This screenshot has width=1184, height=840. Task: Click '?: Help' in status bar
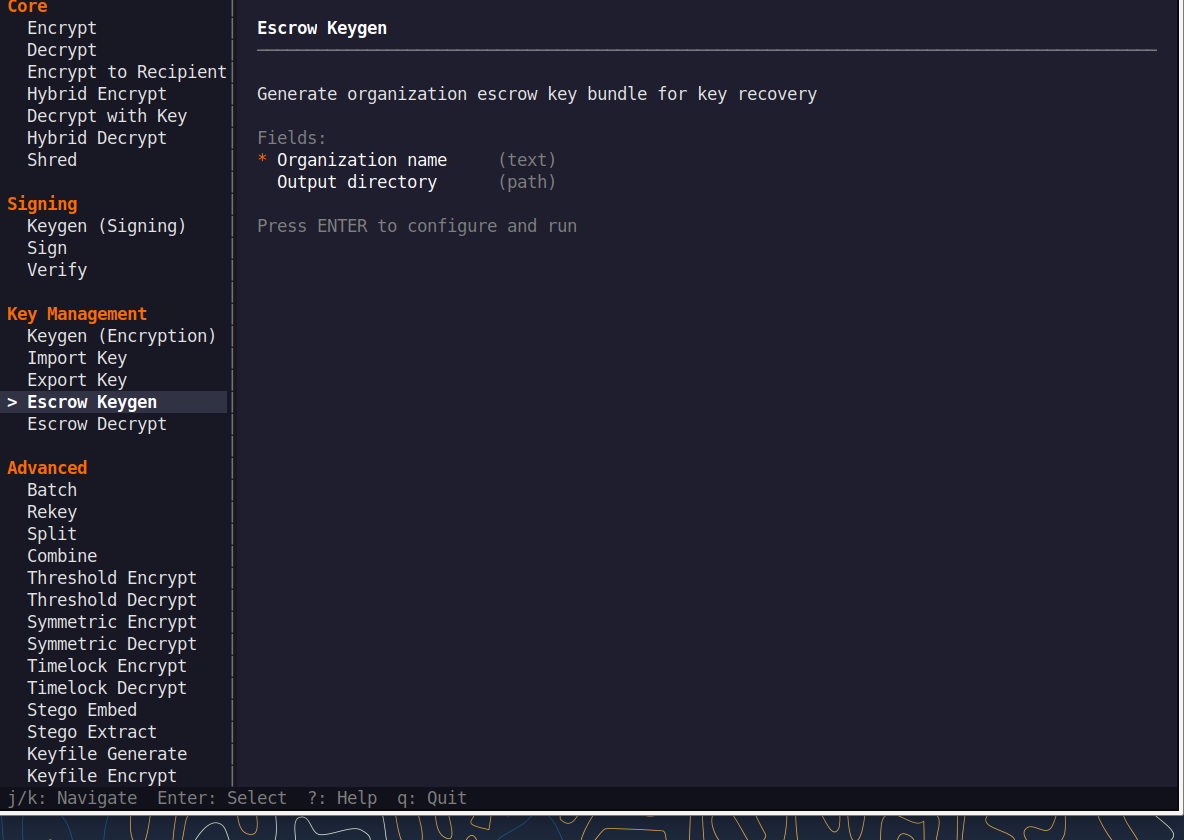[x=342, y=798]
